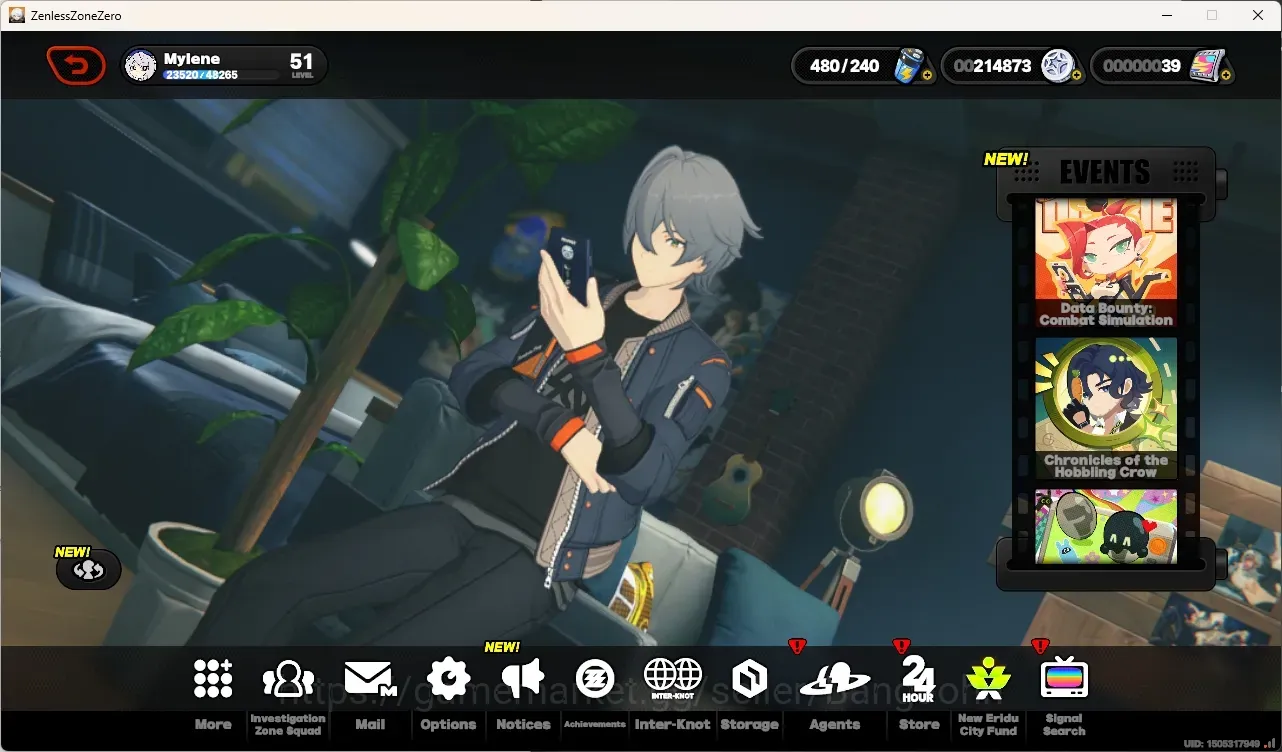Open Data Bounty: Combat Simulation event
The height and width of the screenshot is (752, 1282).
click(1106, 263)
